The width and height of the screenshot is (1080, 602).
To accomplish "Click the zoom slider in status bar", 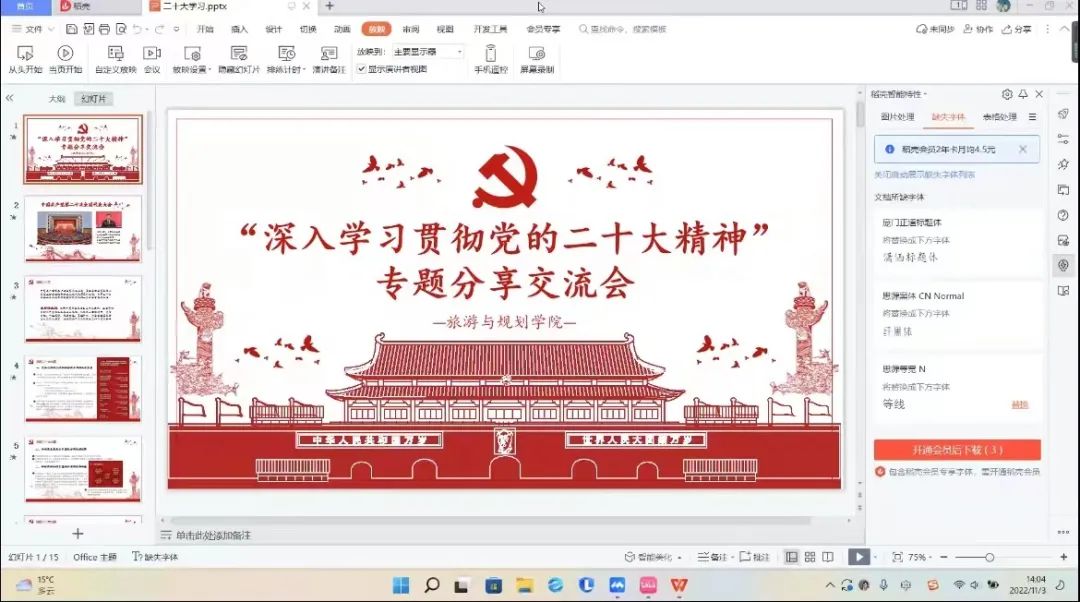I will pyautogui.click(x=989, y=557).
